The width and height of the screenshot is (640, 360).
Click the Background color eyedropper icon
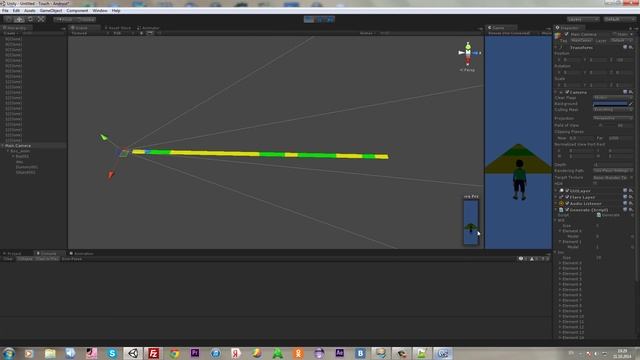click(x=631, y=104)
